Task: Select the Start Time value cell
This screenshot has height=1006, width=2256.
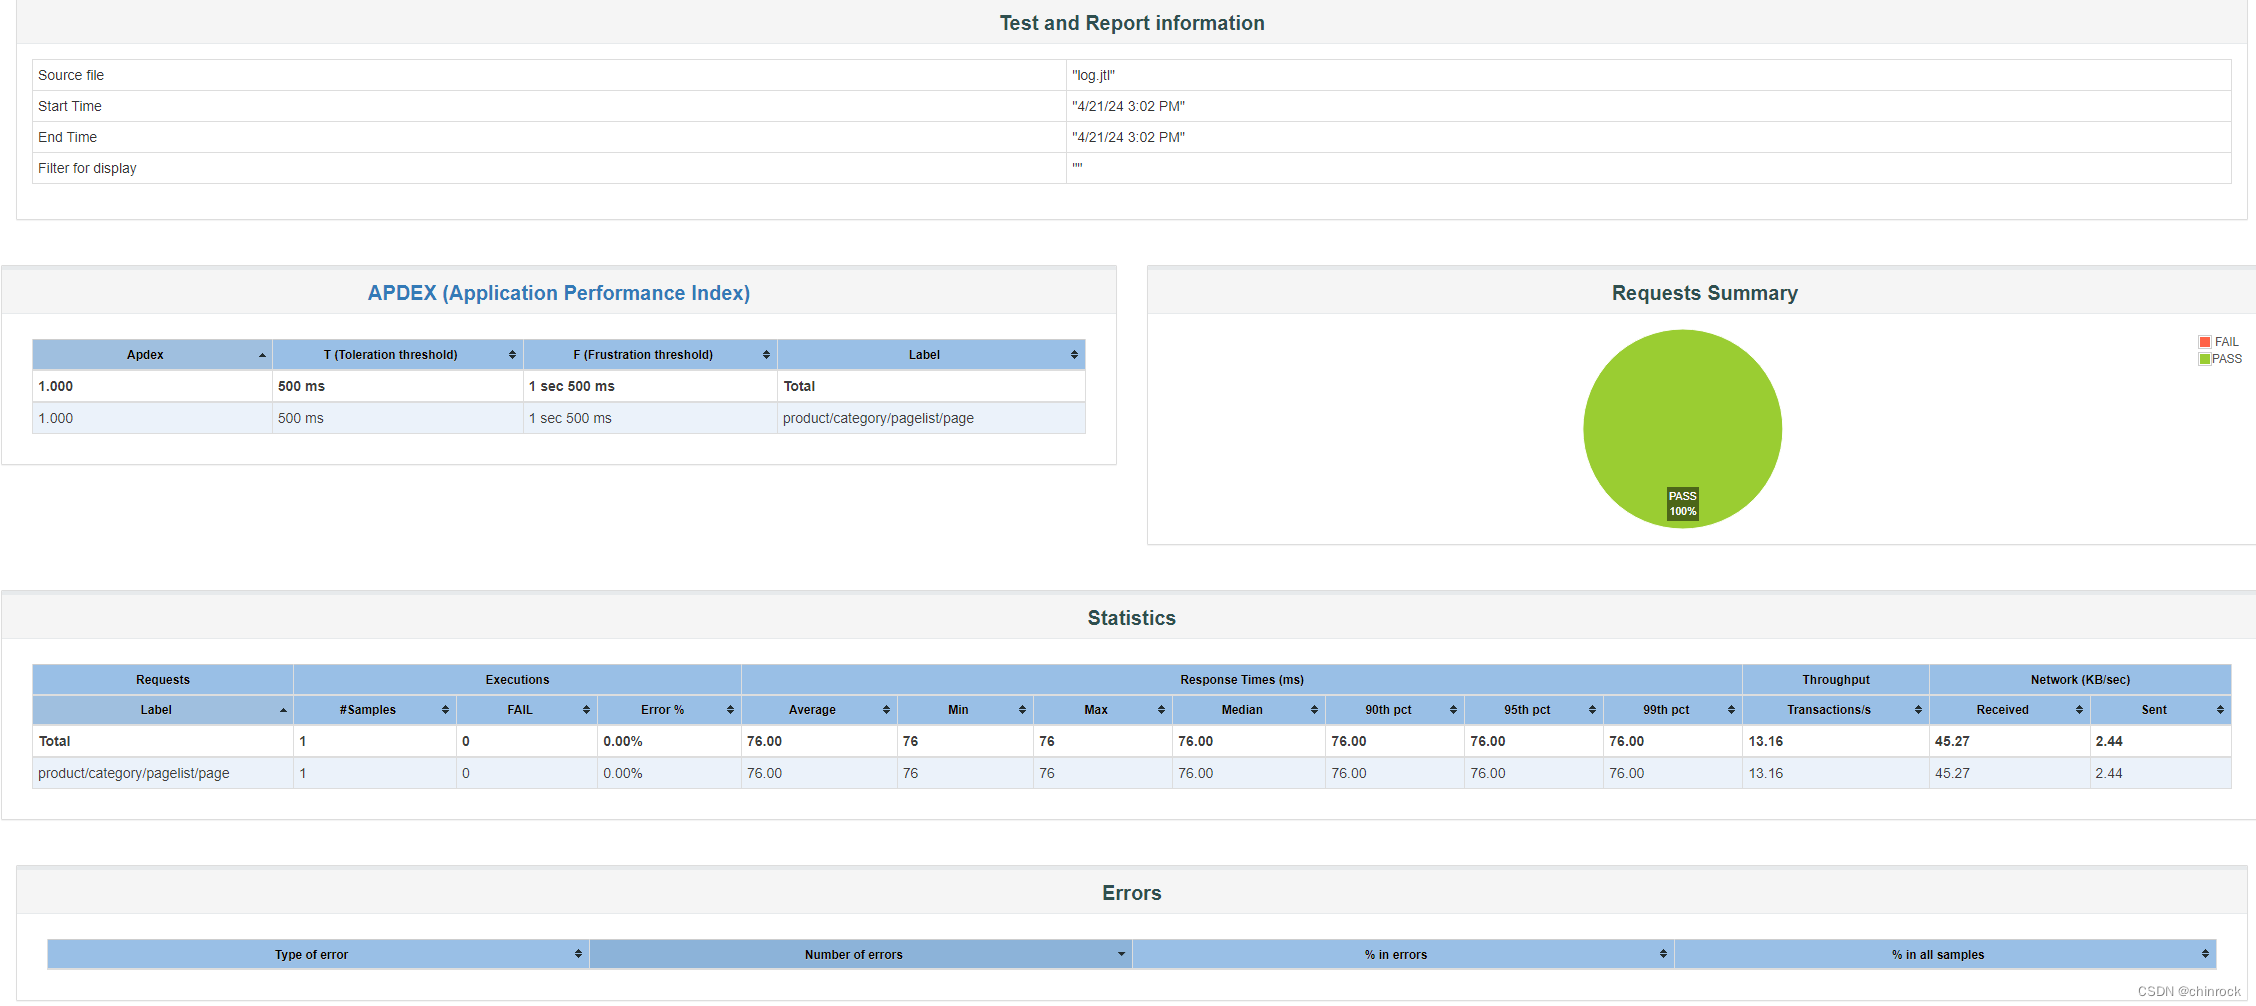Action: tap(1648, 106)
